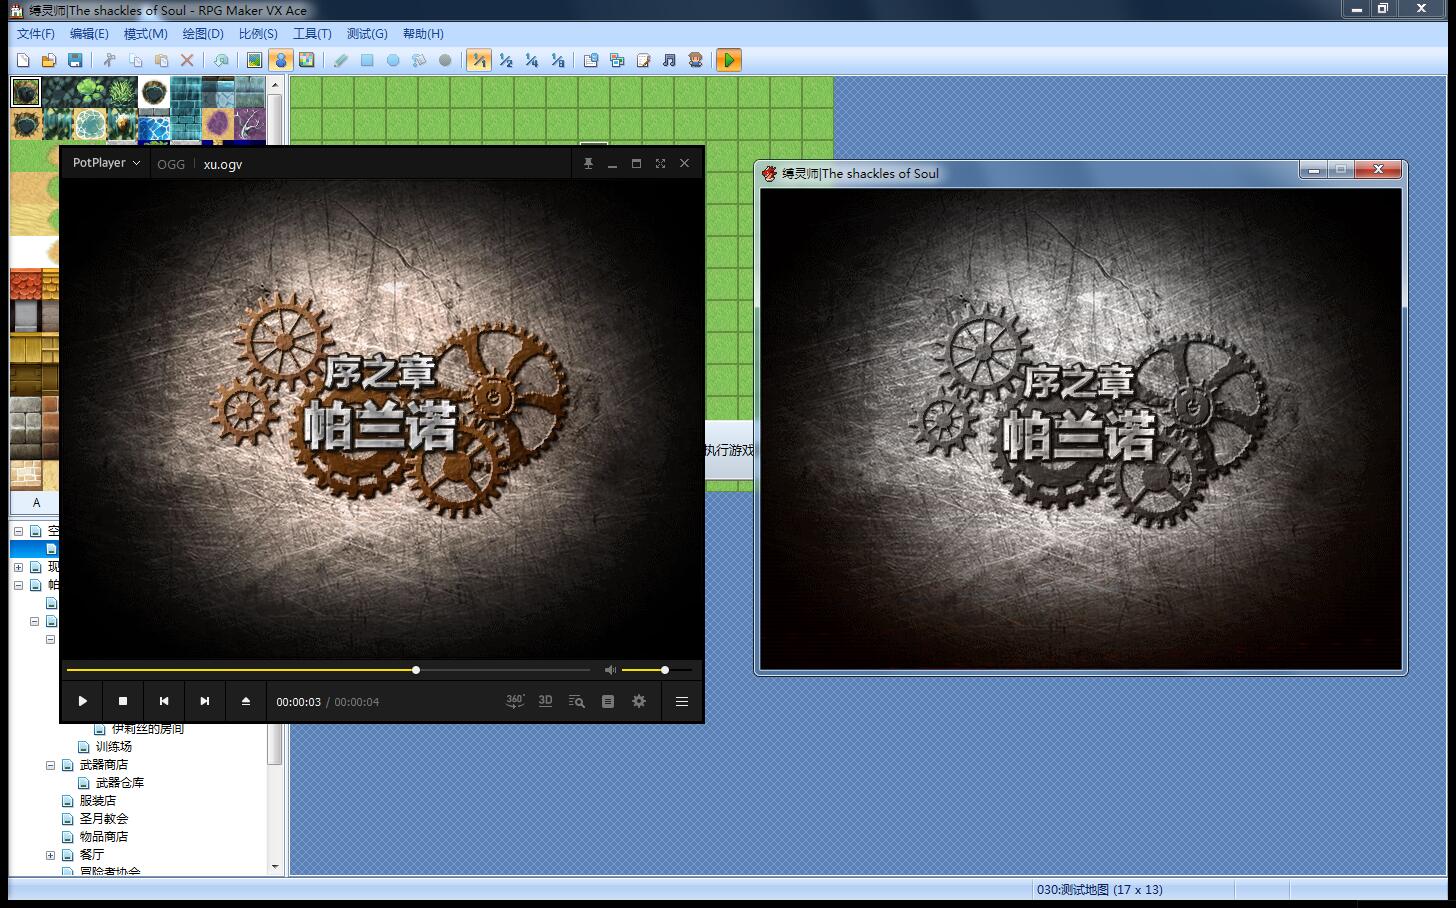Select the 训练场 map in tree
The image size is (1456, 908).
tap(113, 747)
